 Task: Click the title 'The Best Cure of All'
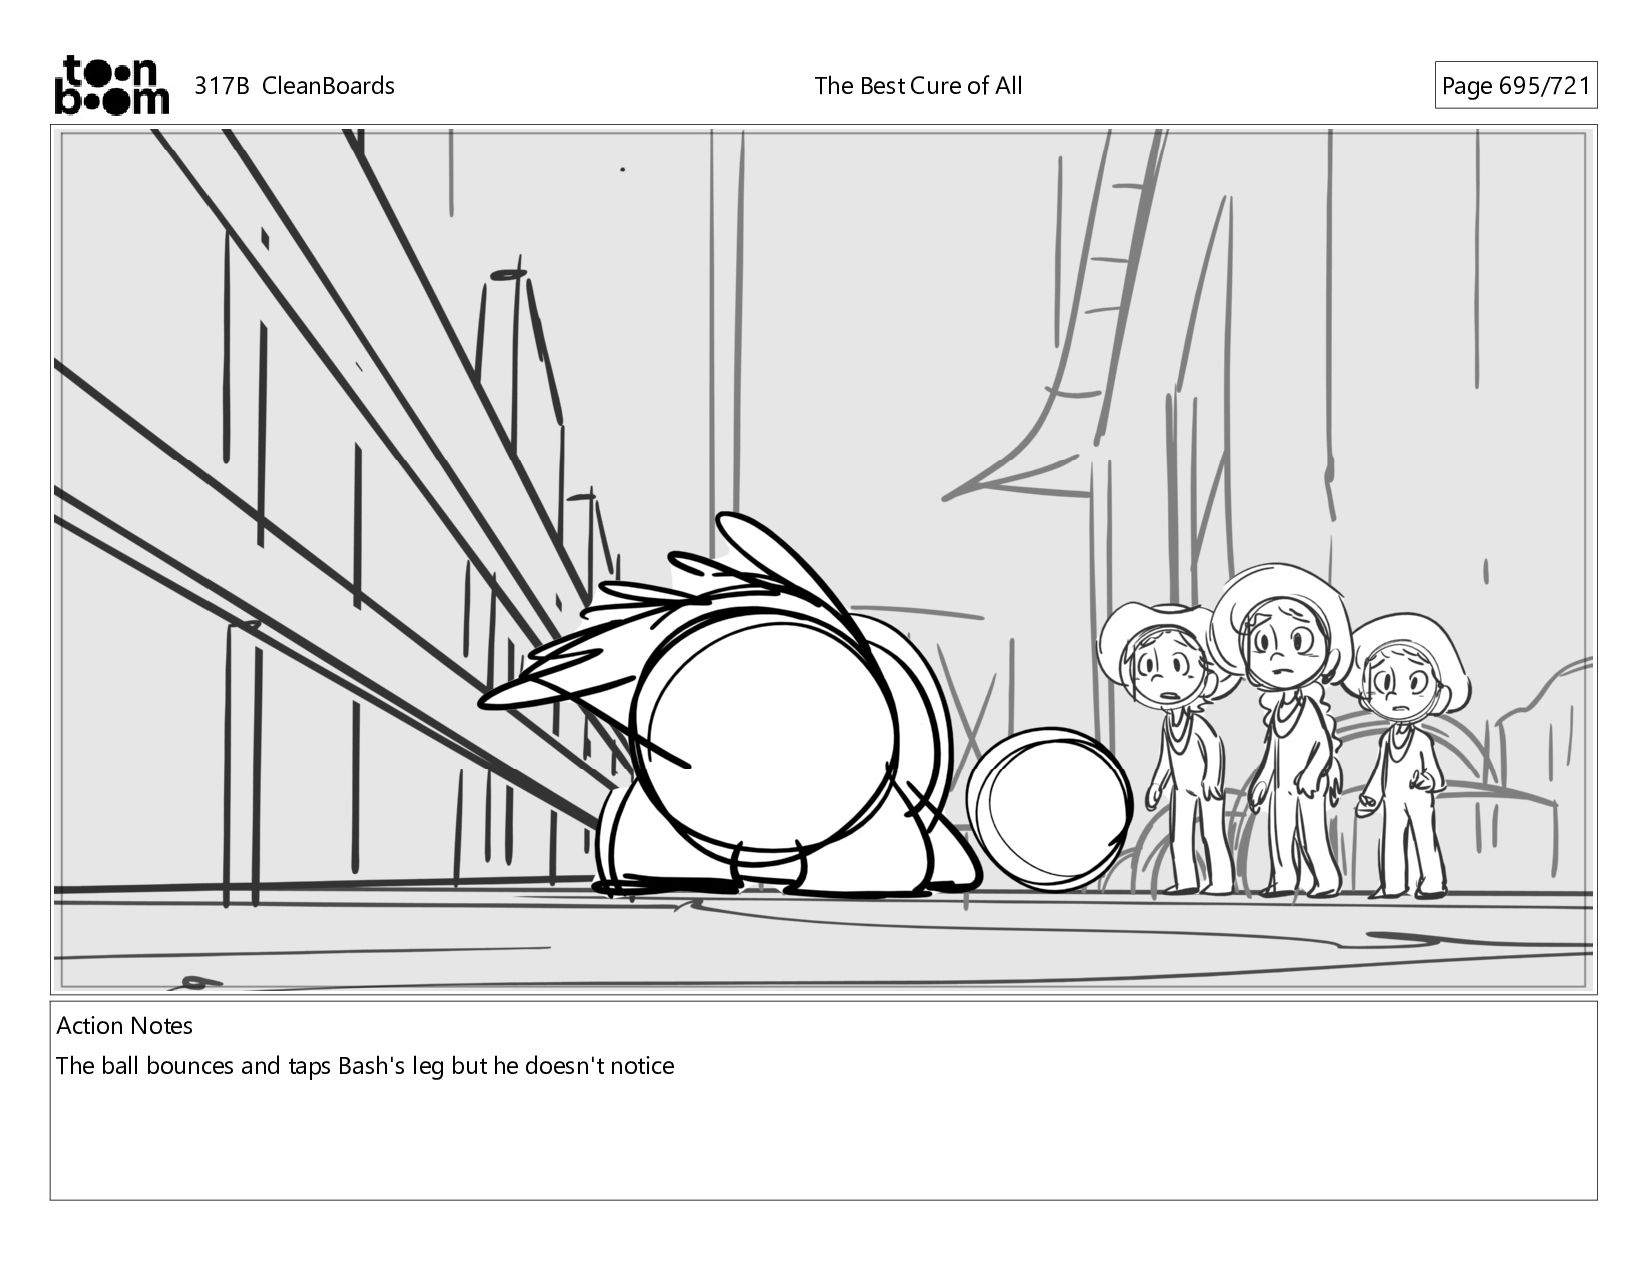tap(918, 86)
